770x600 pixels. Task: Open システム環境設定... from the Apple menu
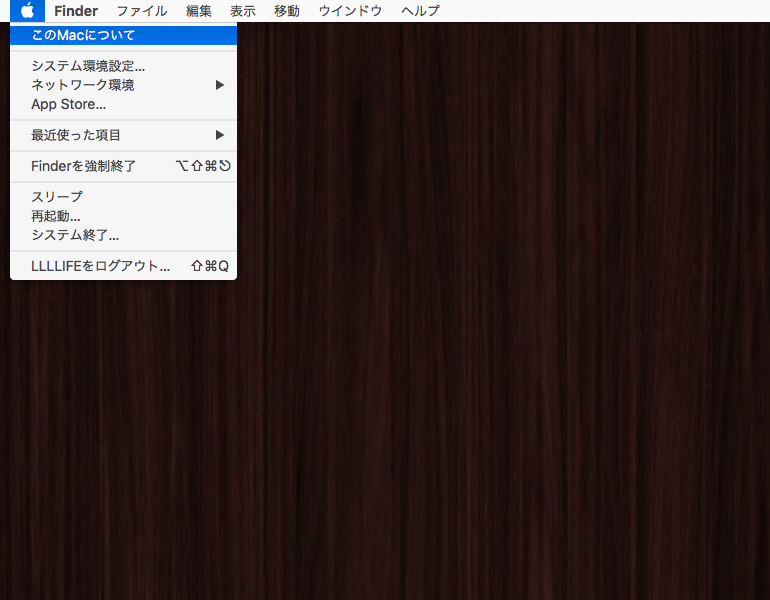coord(88,66)
